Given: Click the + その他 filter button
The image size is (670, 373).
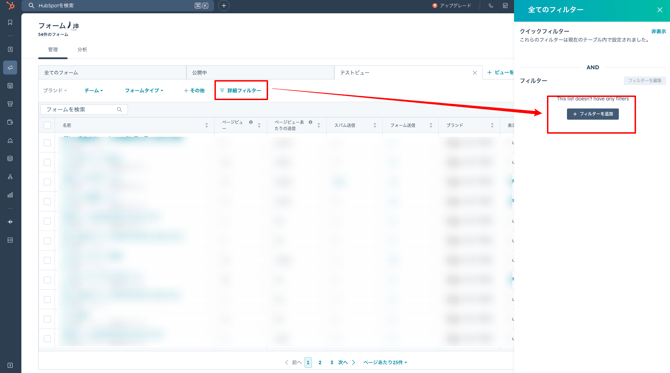Looking at the screenshot, I should click(194, 91).
